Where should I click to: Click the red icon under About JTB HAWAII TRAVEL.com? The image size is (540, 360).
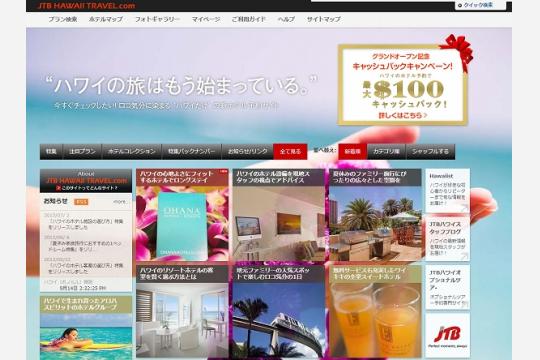(59, 188)
